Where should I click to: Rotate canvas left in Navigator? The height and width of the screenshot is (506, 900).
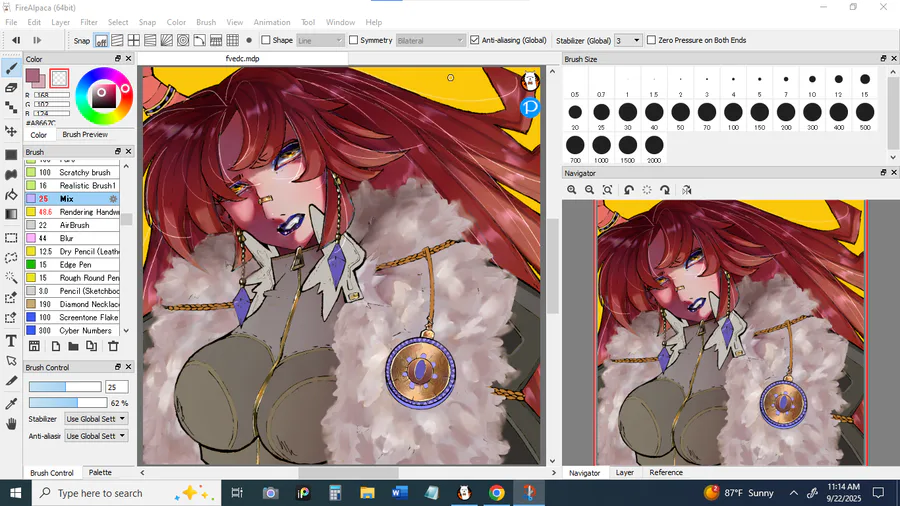click(x=629, y=190)
